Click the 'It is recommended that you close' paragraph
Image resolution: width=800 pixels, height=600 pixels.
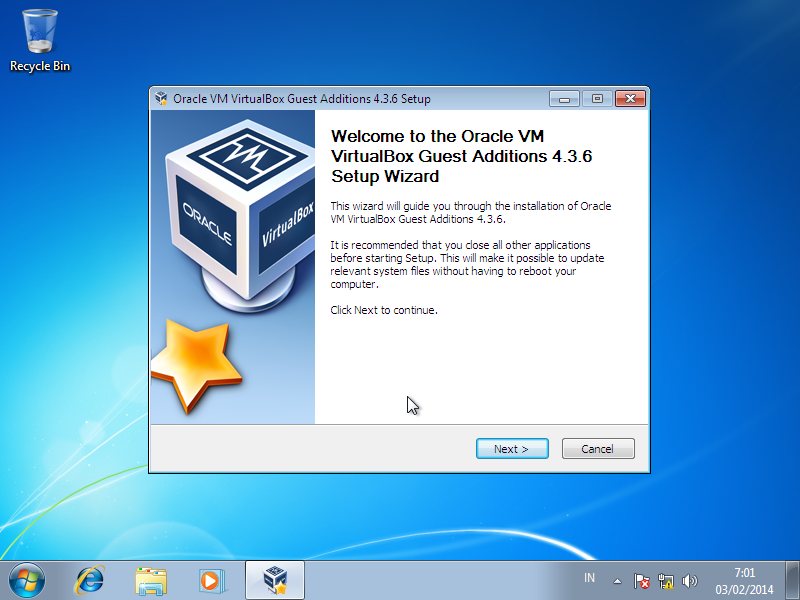[467, 264]
